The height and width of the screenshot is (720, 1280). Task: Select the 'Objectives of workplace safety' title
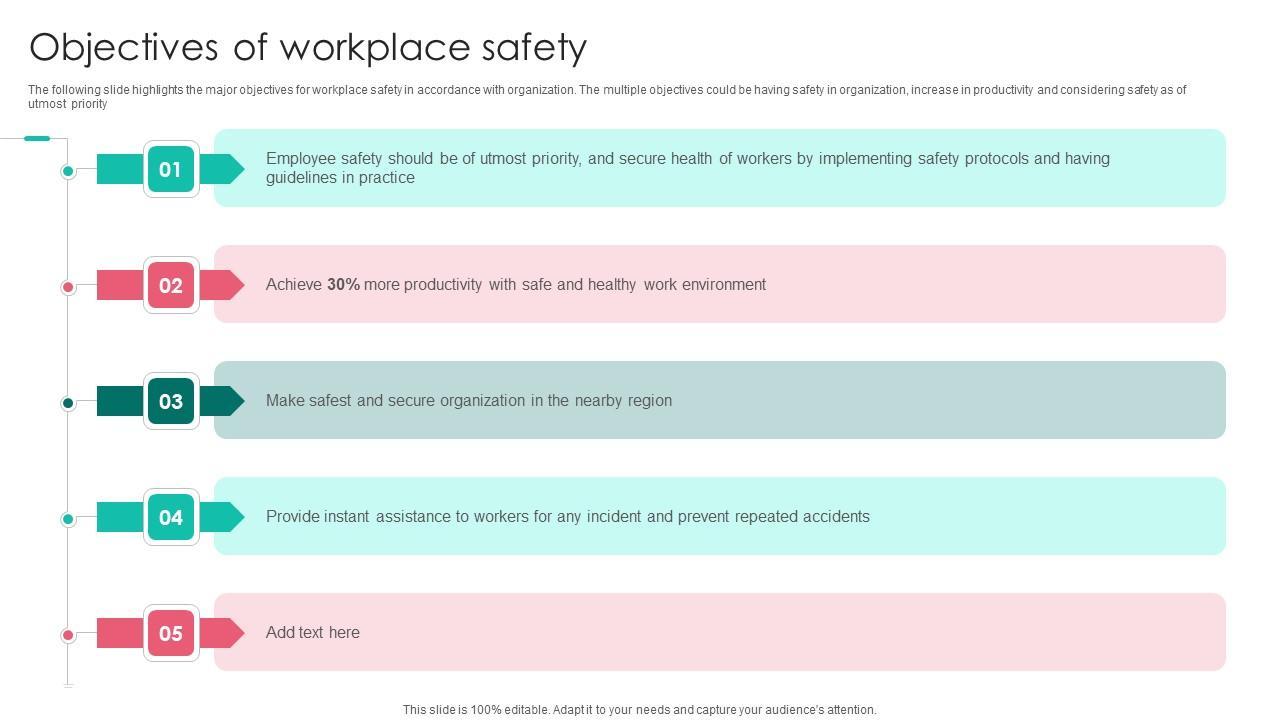pyautogui.click(x=308, y=47)
